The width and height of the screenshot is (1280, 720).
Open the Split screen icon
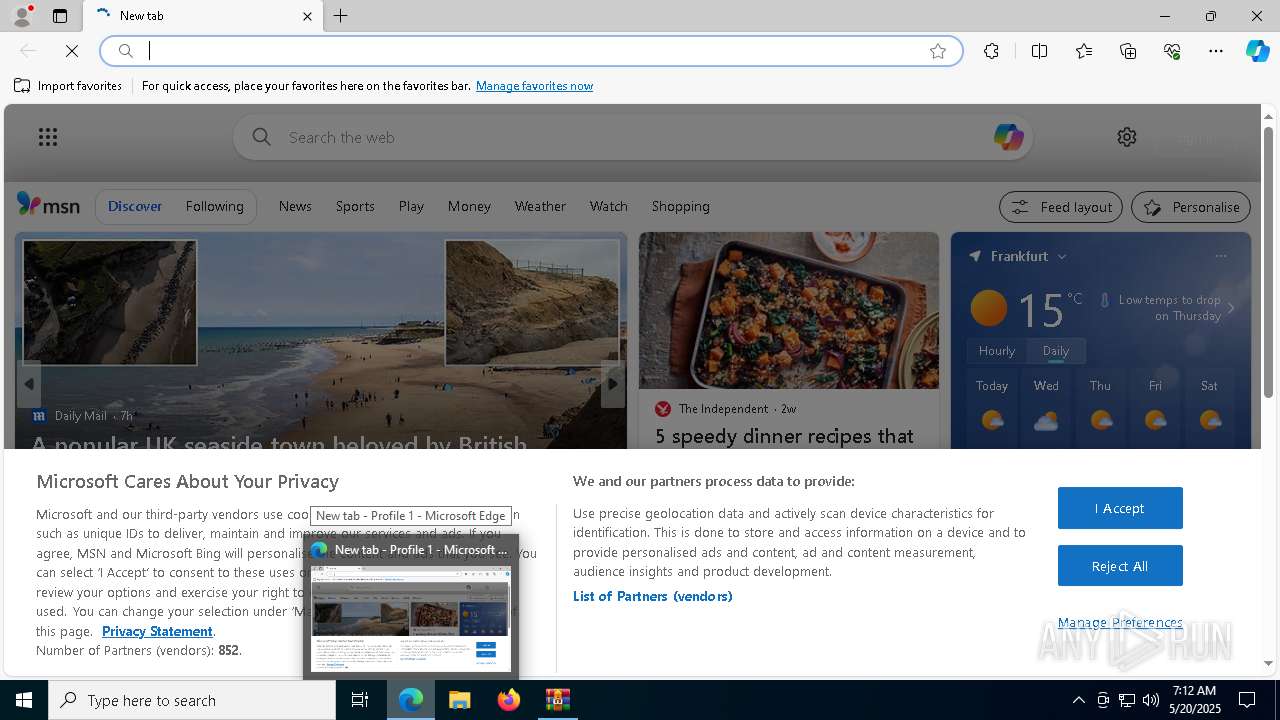[x=1039, y=51]
